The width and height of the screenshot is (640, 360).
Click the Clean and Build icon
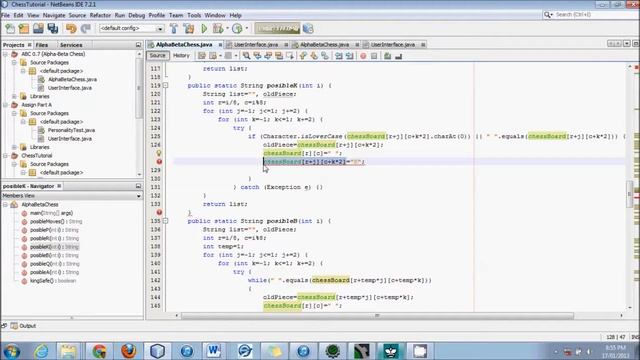point(189,29)
